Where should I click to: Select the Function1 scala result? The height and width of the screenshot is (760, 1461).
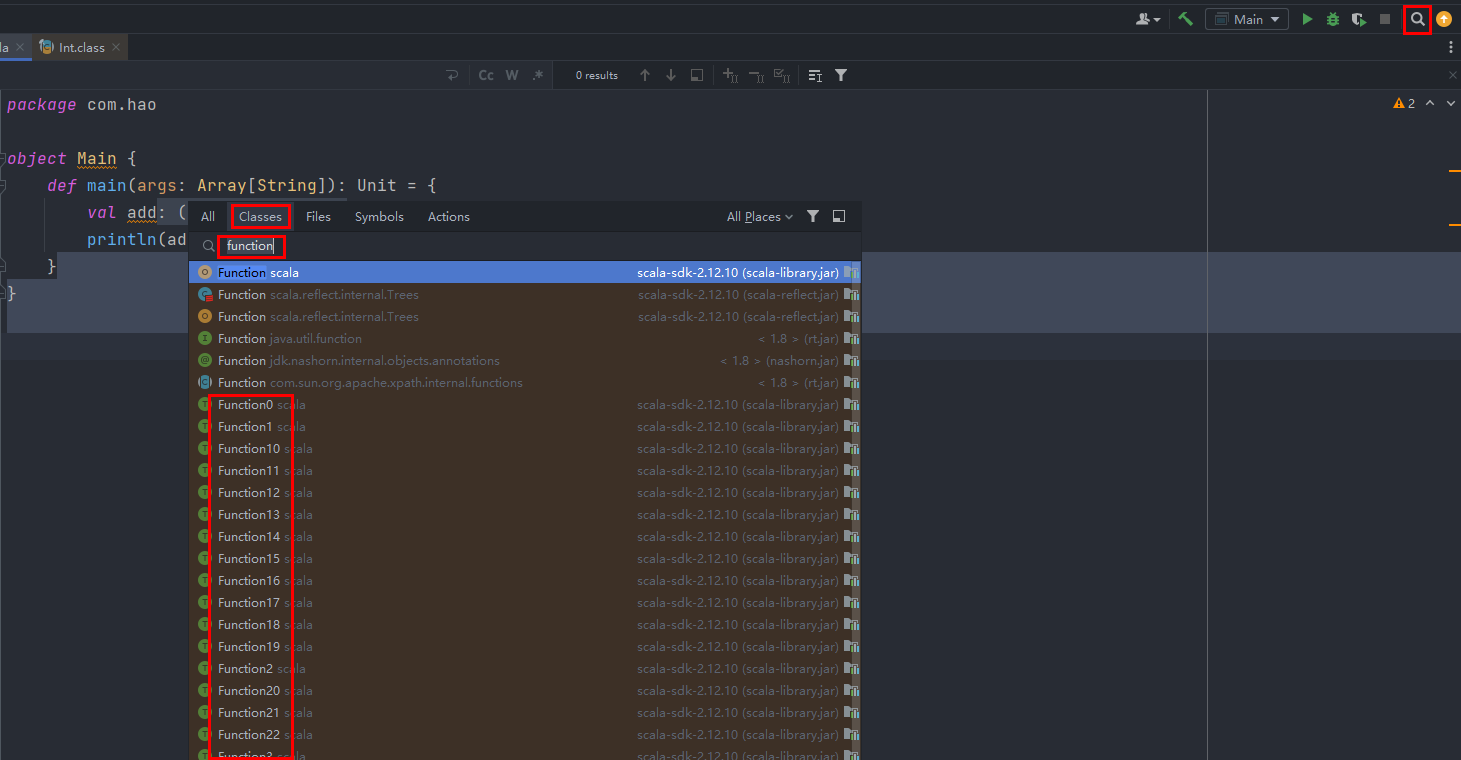(525, 426)
